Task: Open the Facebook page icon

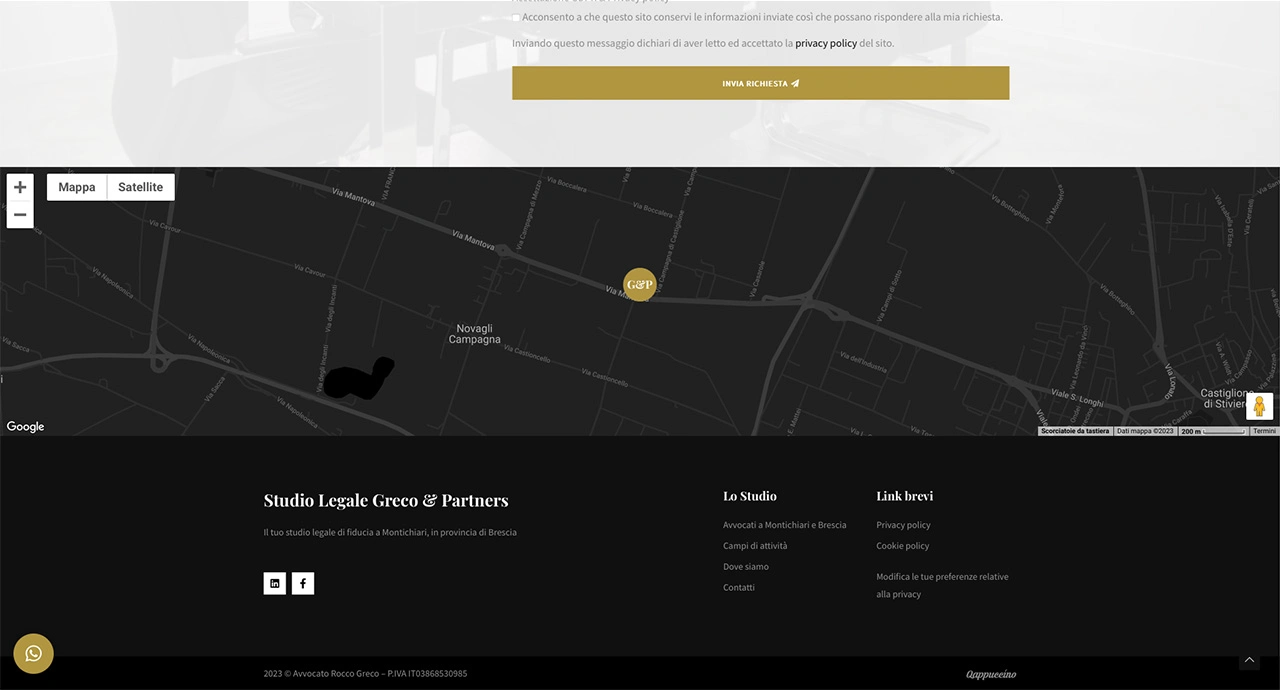Action: click(303, 583)
